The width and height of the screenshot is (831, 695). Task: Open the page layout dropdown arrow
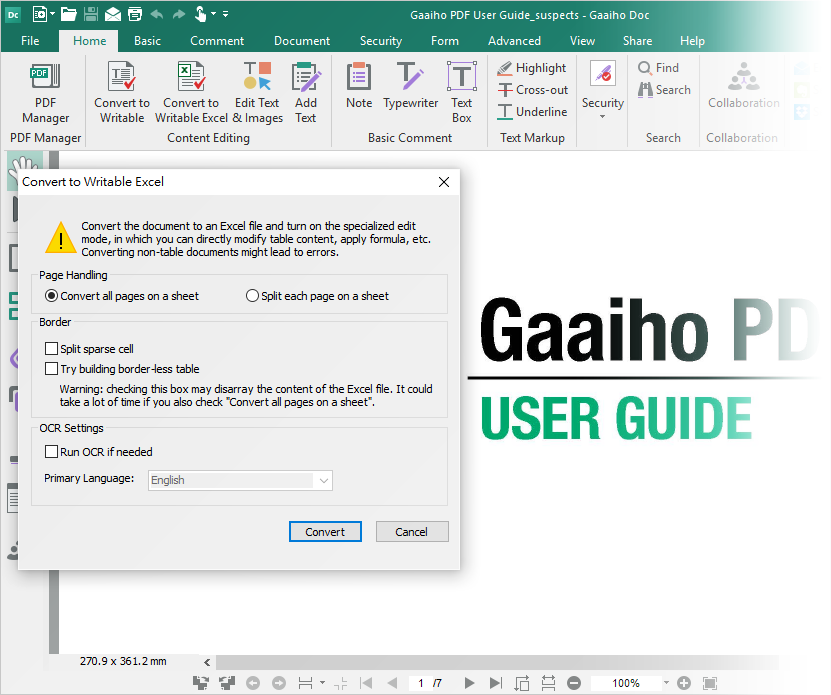click(x=322, y=683)
